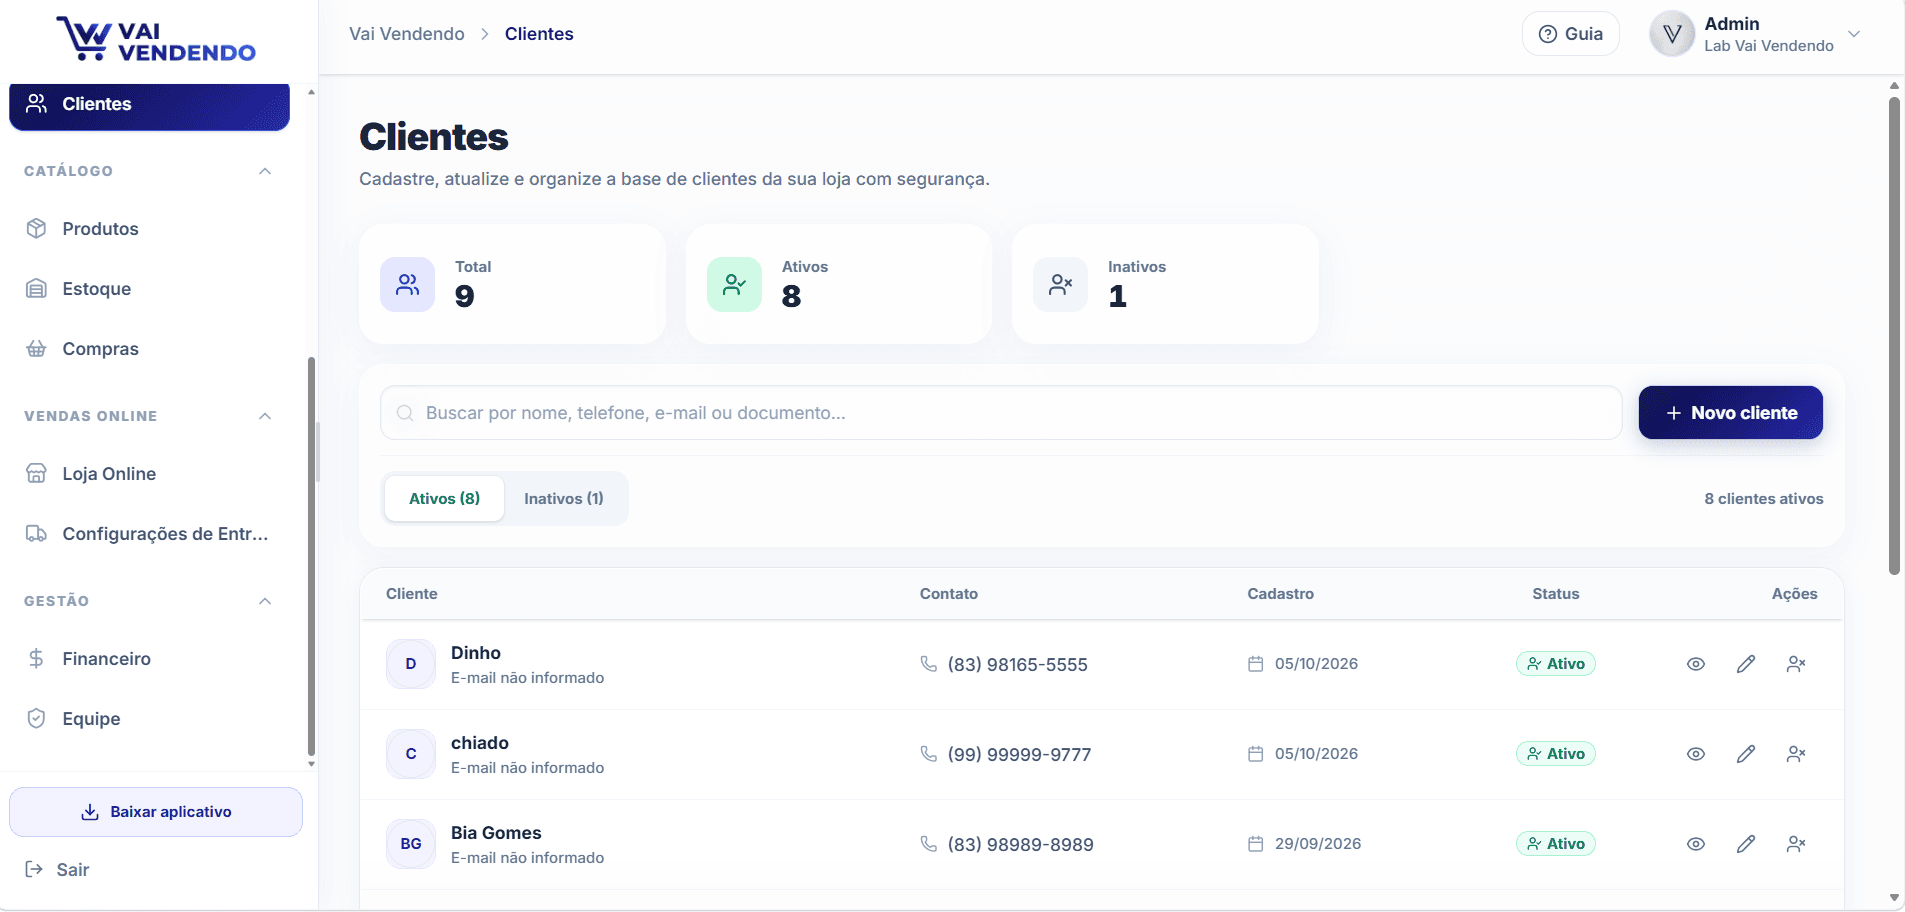This screenshot has height=912, width=1905.
Task: Edit client chiado with pencil icon
Action: pos(1746,754)
